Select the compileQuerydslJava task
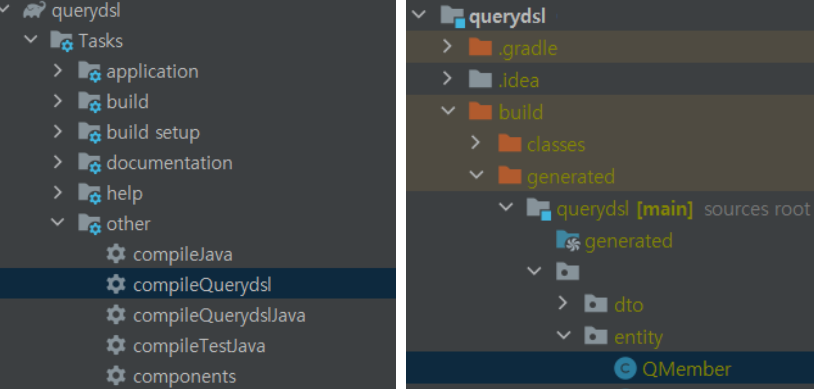Image resolution: width=814 pixels, height=389 pixels. pos(219,315)
